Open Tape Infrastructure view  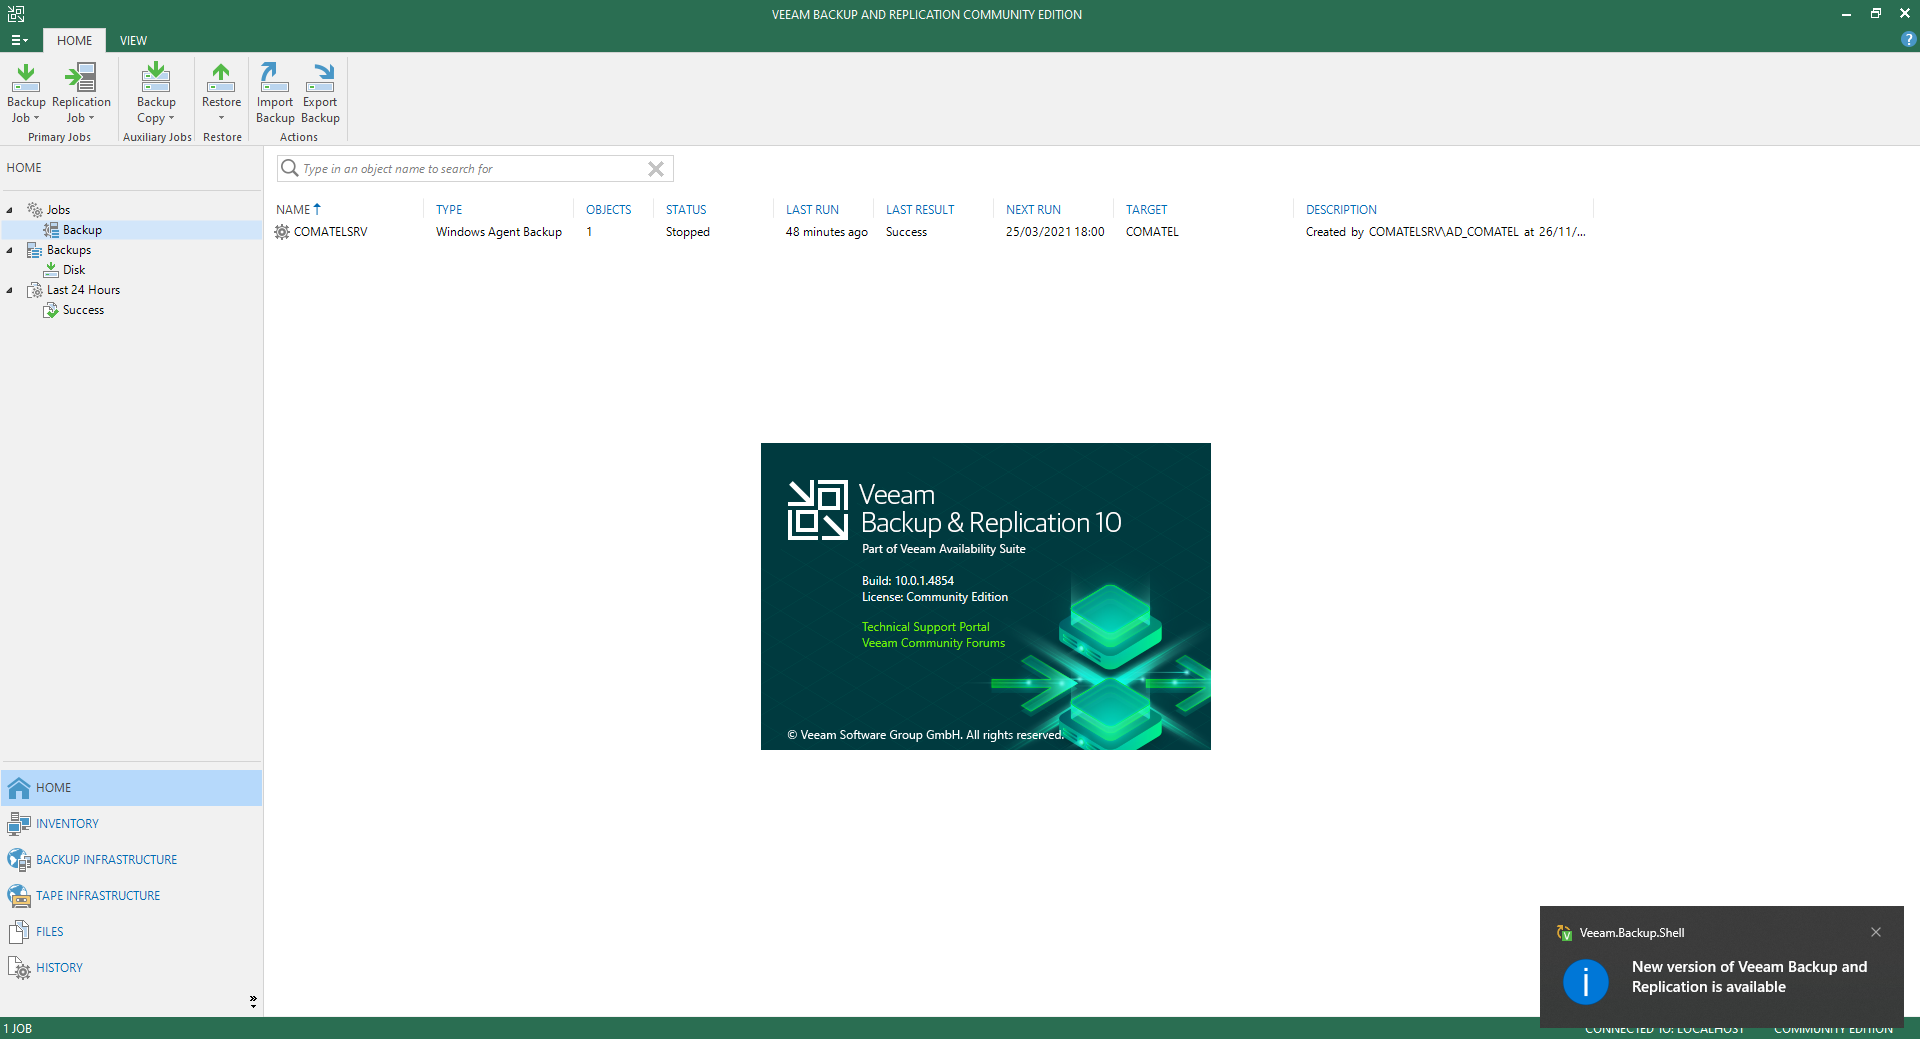point(98,896)
